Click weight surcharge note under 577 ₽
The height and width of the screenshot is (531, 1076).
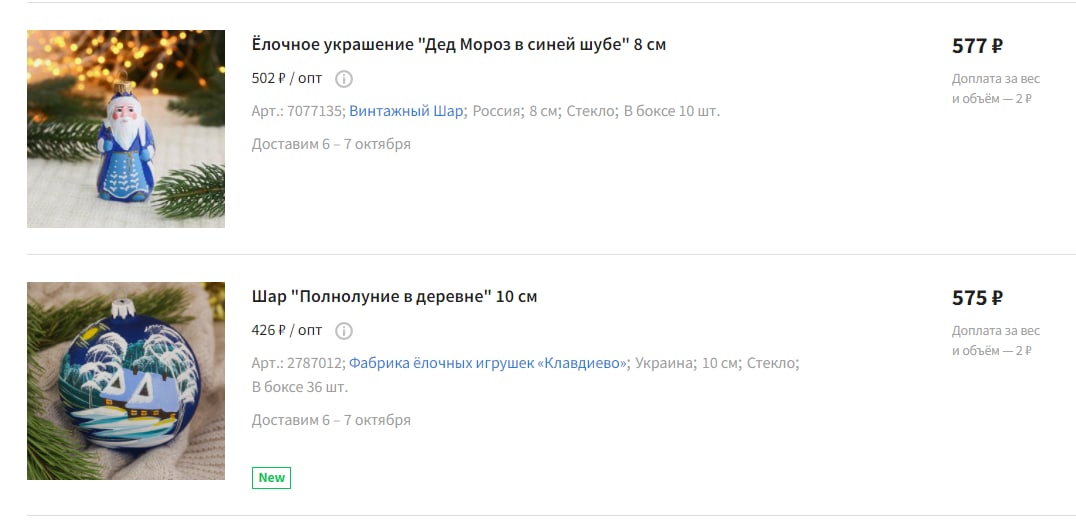click(996, 88)
